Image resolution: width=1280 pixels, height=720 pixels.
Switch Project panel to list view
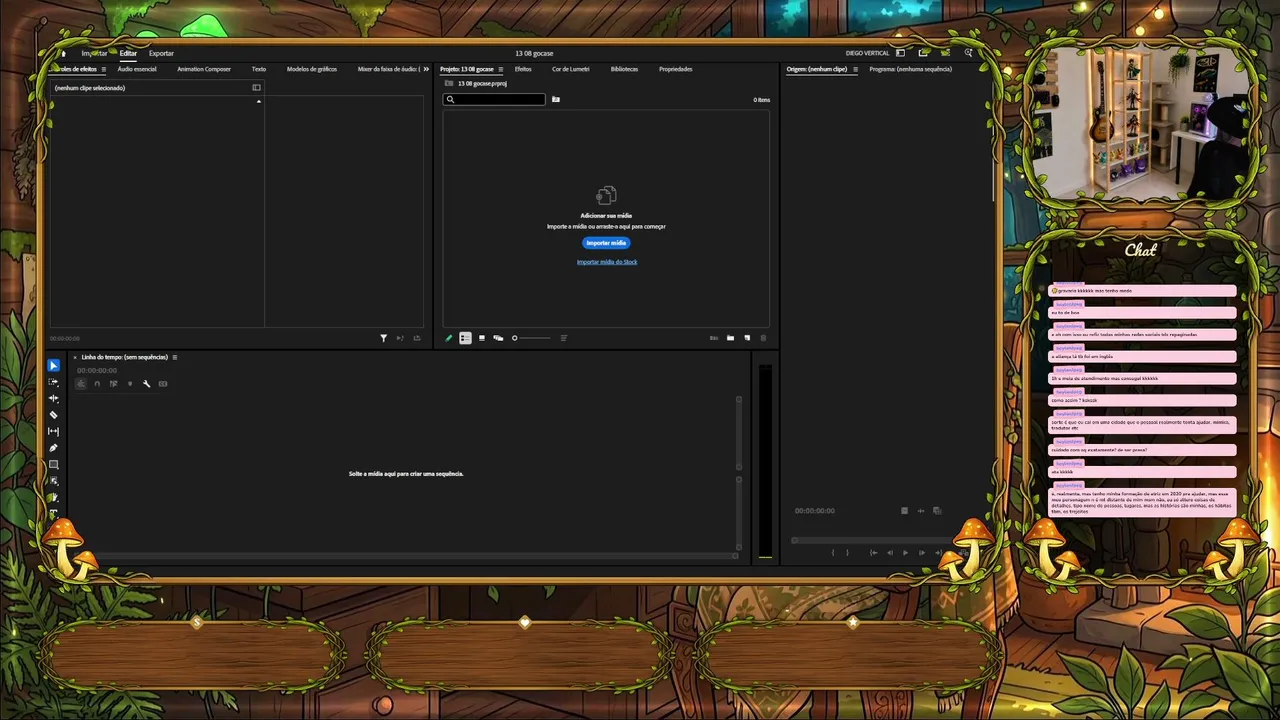(465, 338)
